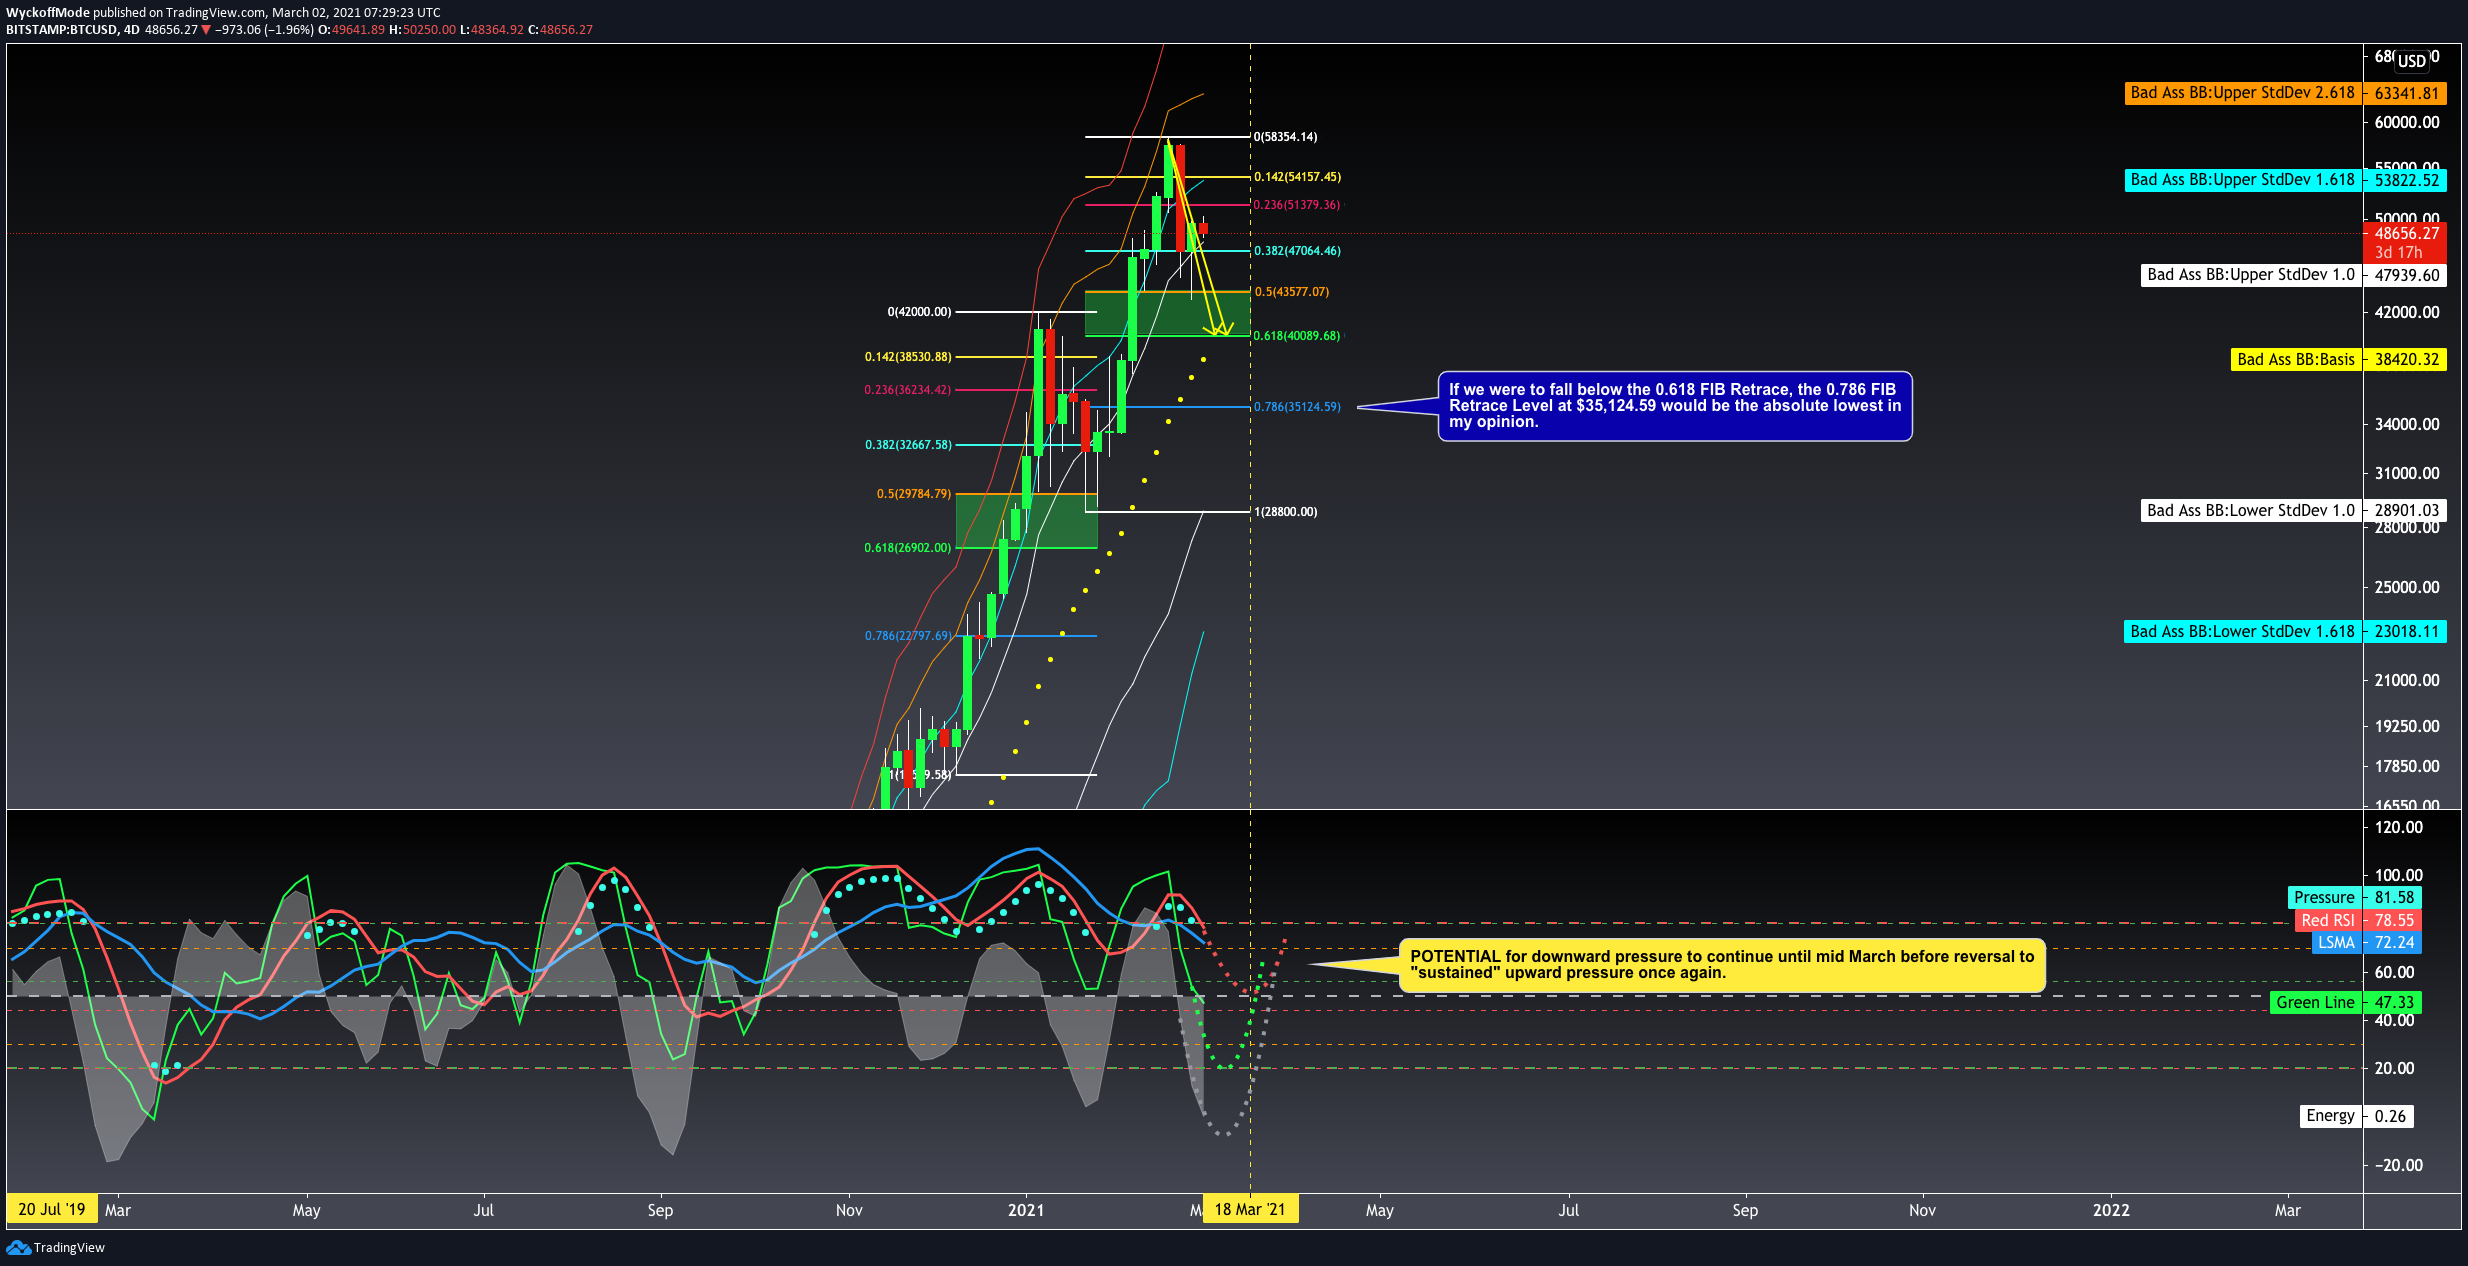Click the 63341.81 price value
This screenshot has height=1266, width=2468.
pos(2406,93)
